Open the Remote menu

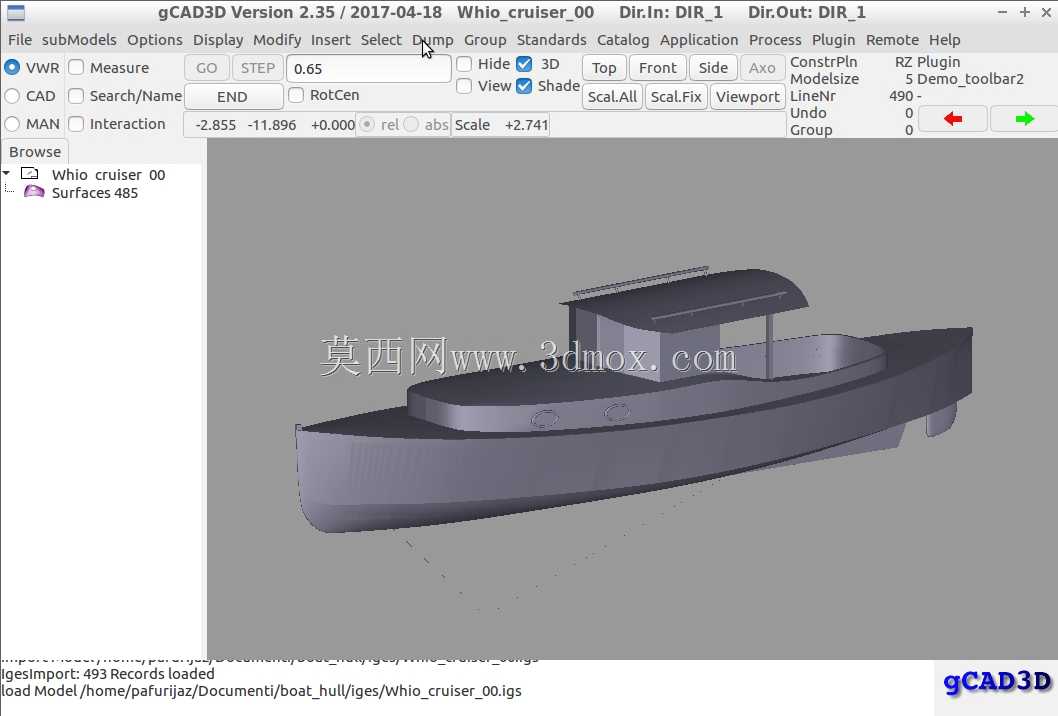pos(892,40)
